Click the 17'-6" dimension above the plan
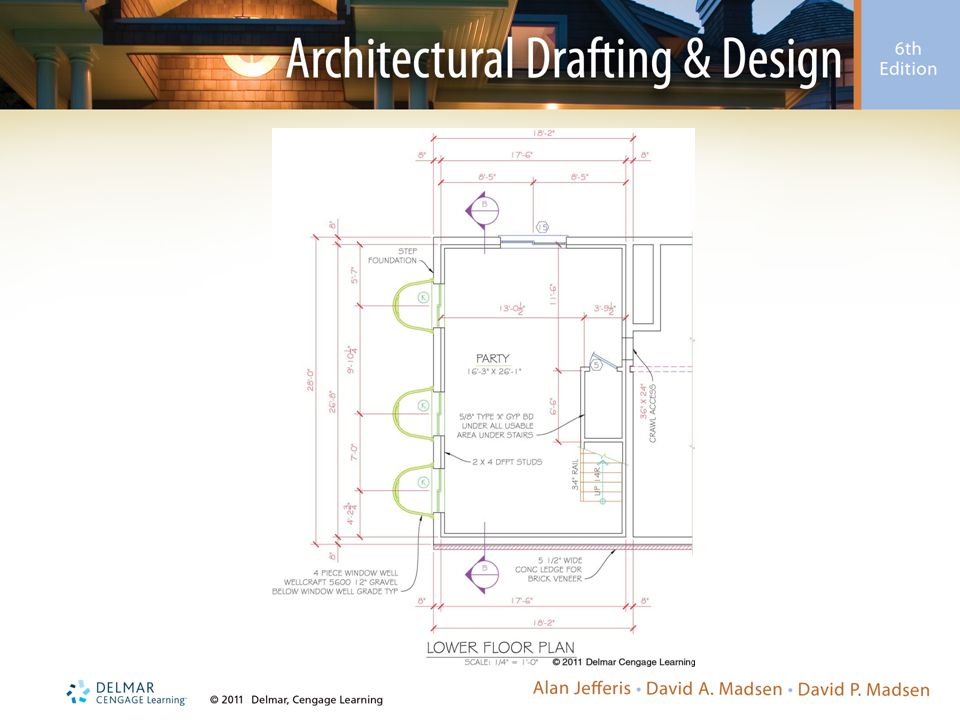 click(x=522, y=155)
